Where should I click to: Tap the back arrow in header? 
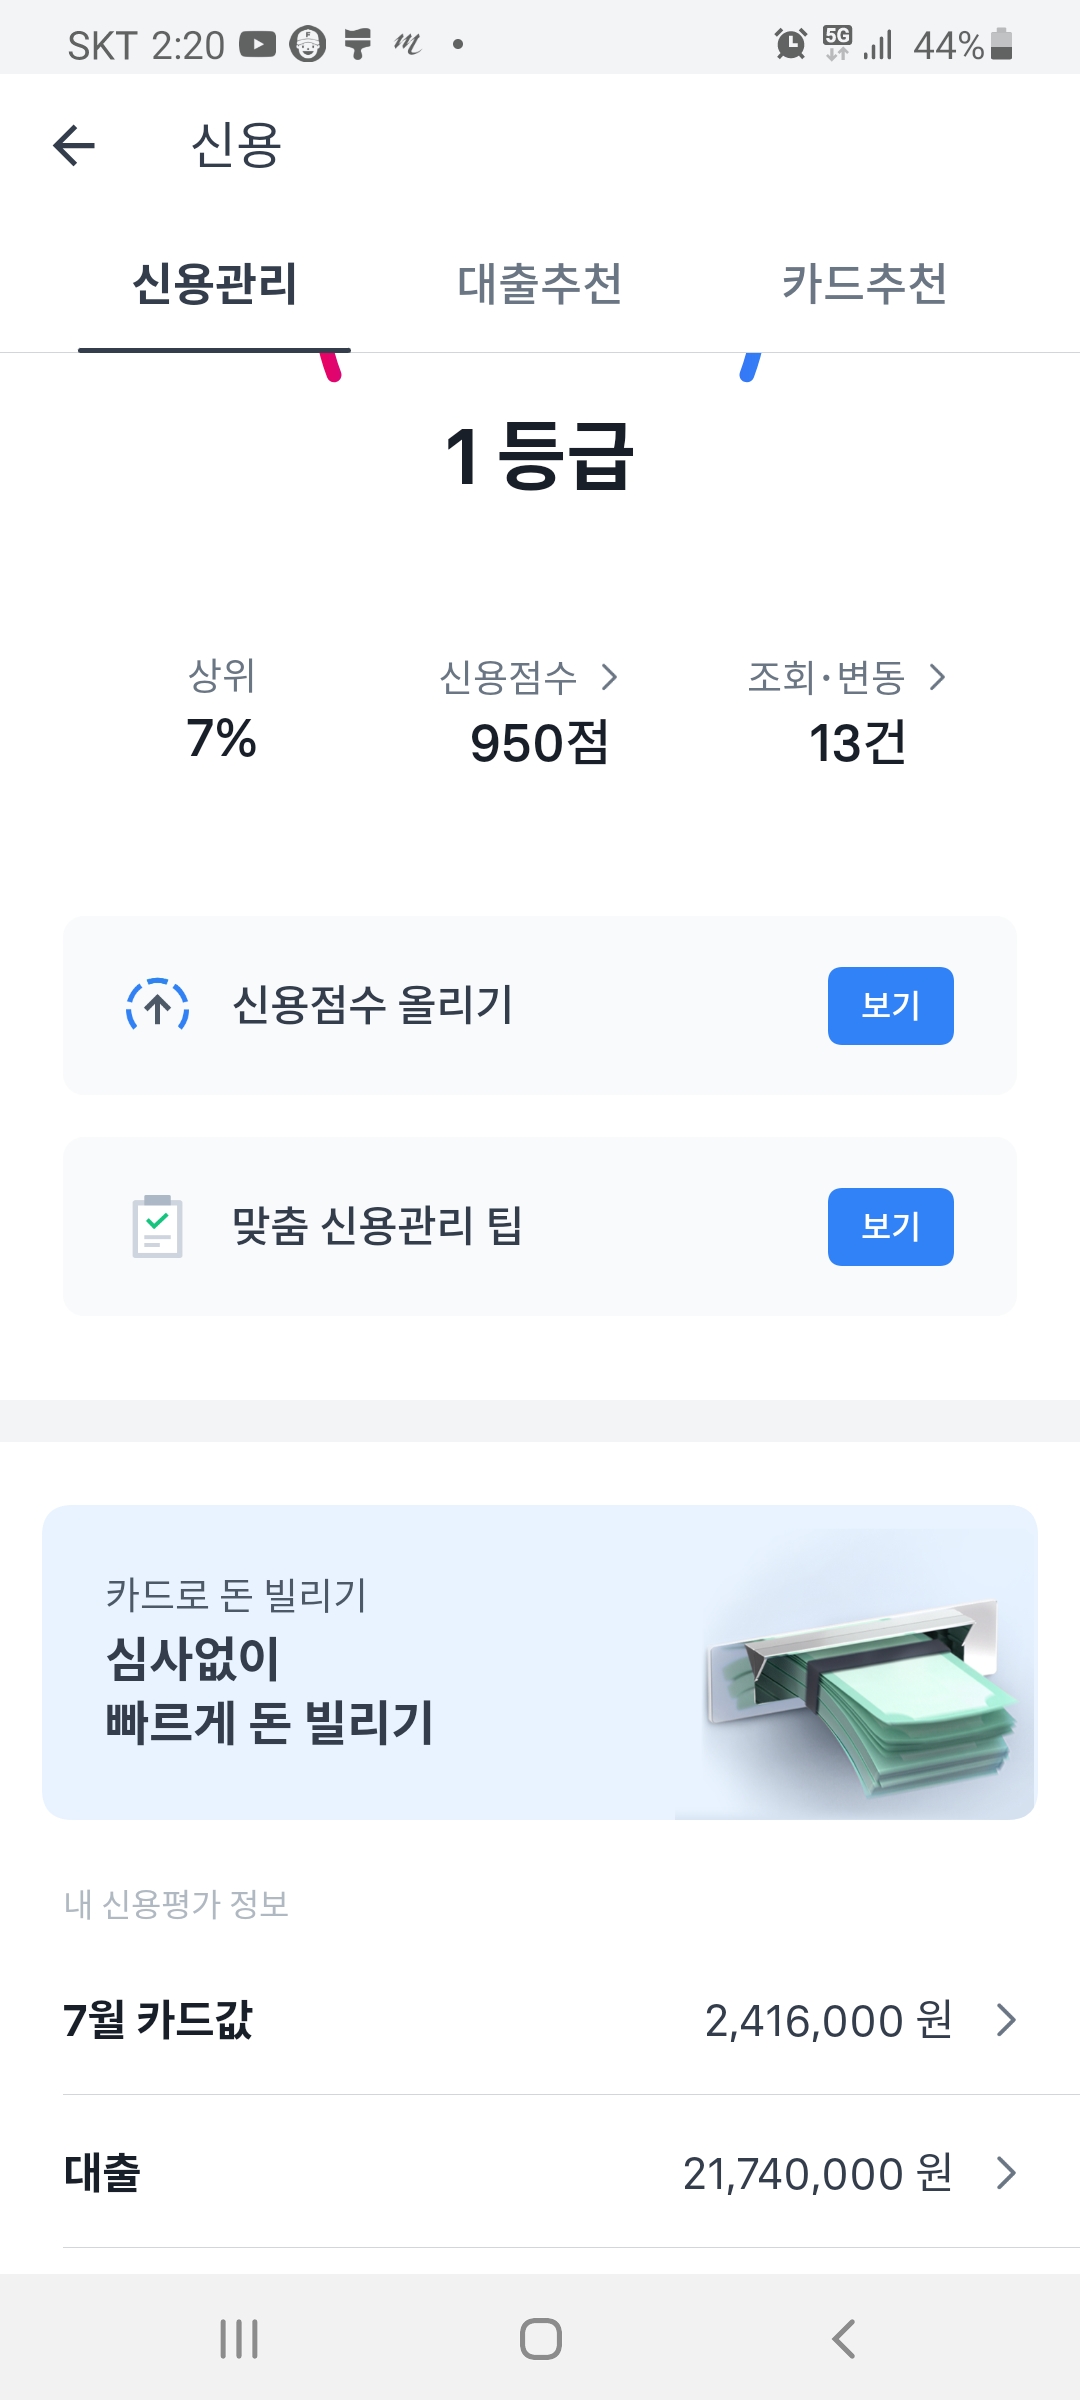(74, 146)
